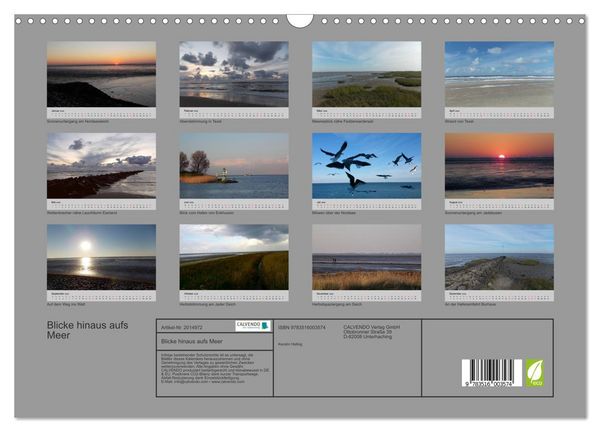Open the lighthouse harbor view photo
Image resolution: width=600 pixels, height=432 pixels.
[x=234, y=165]
